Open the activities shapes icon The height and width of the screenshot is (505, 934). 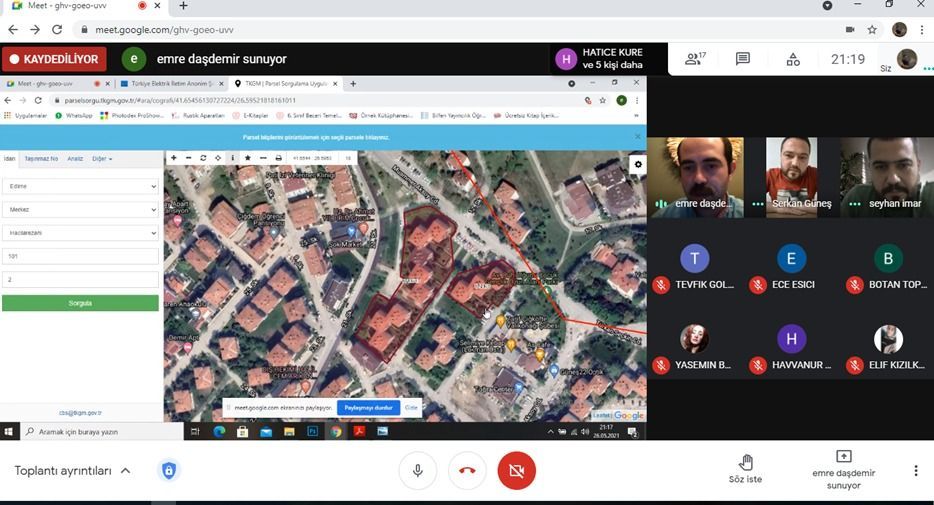click(x=792, y=59)
